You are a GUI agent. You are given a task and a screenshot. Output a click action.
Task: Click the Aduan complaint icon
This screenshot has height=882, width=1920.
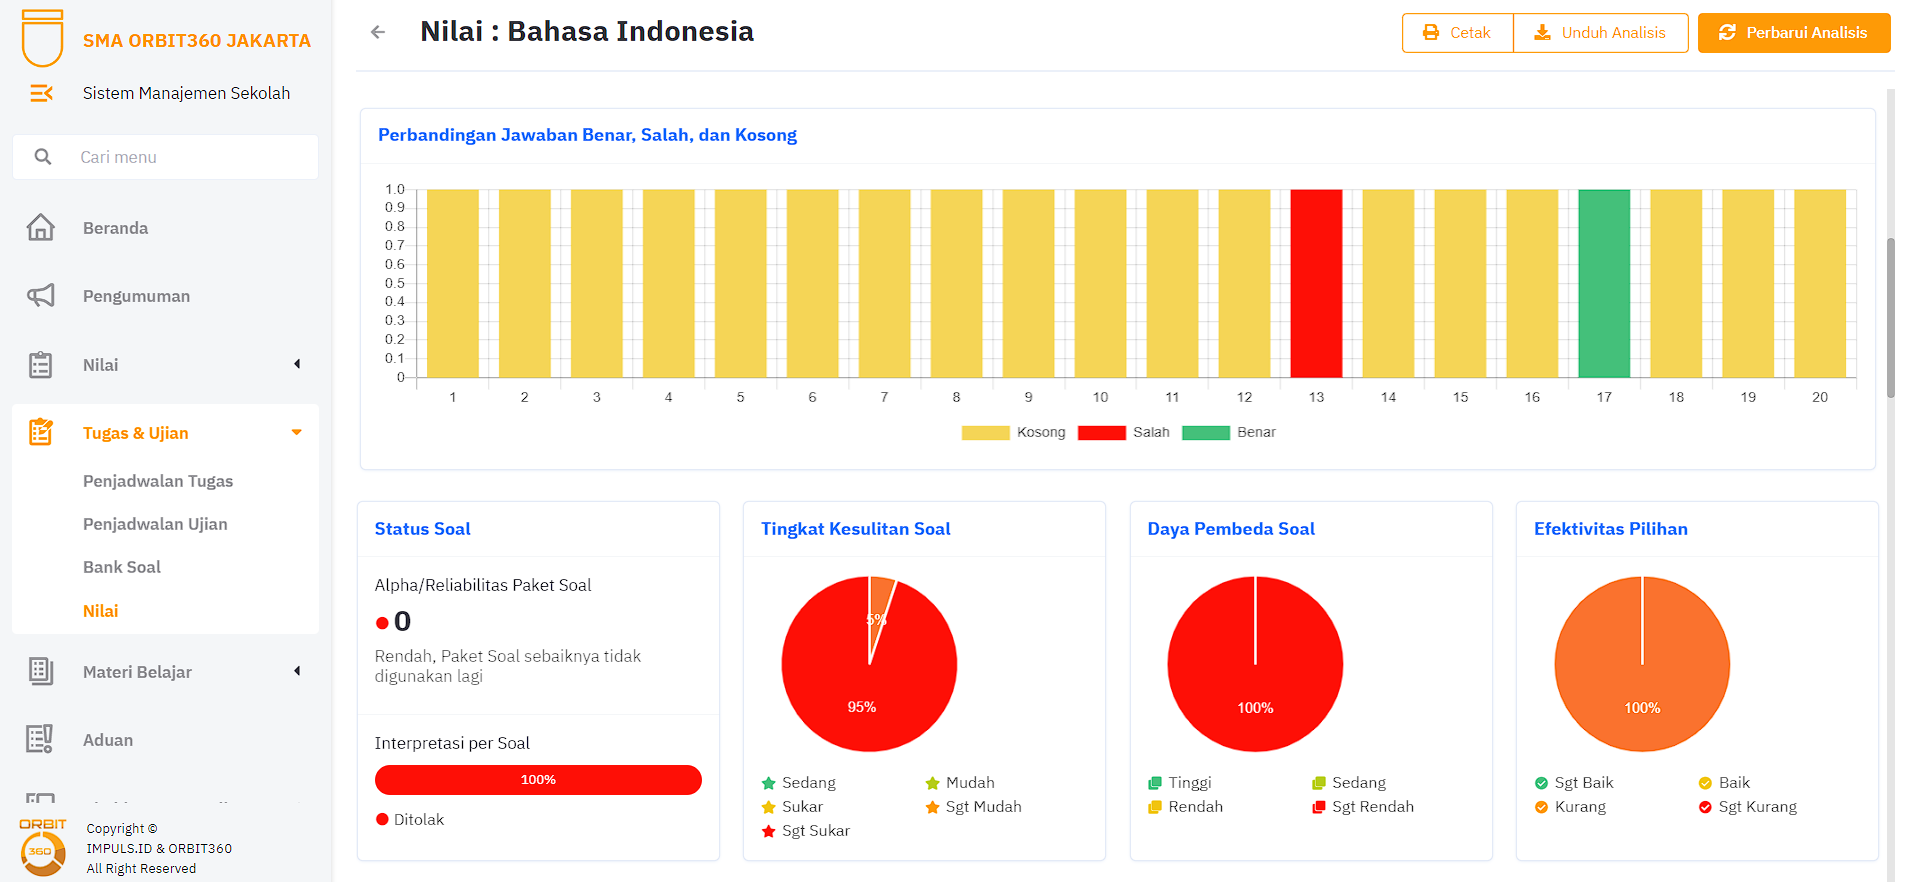[40, 739]
